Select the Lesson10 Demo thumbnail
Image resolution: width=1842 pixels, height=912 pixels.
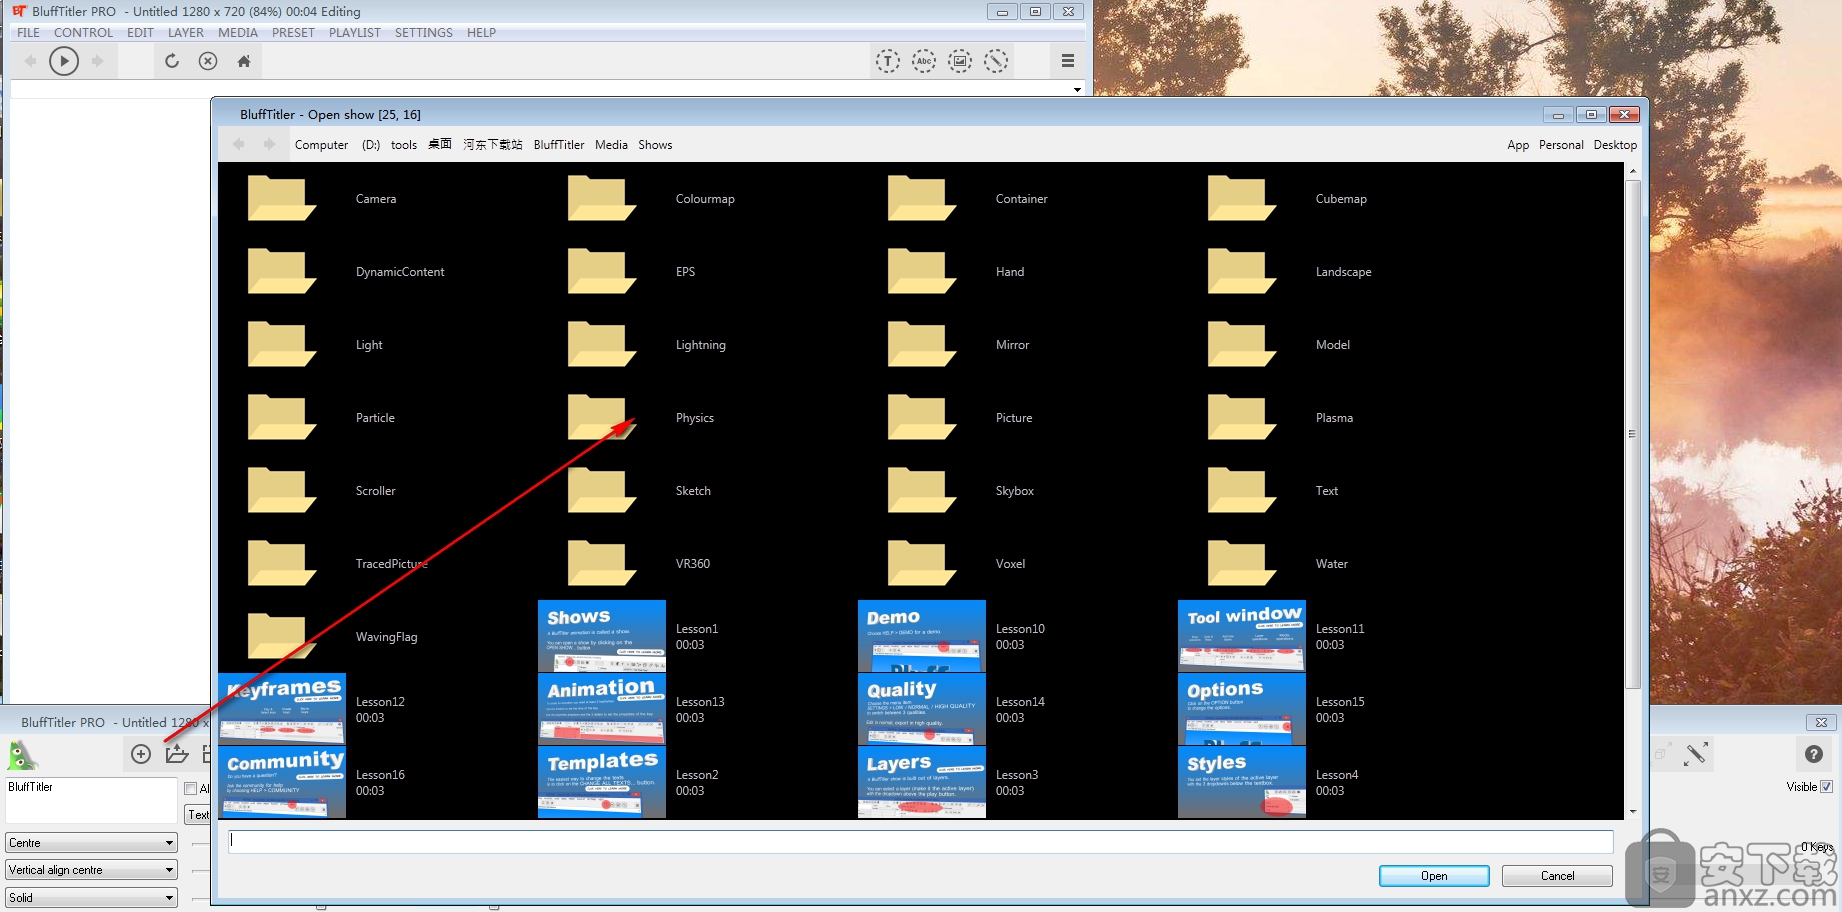(922, 636)
